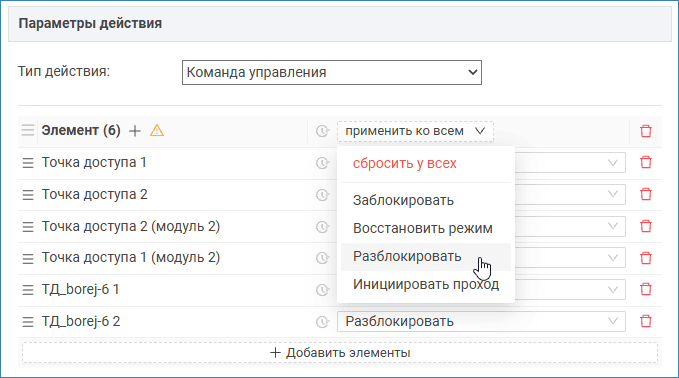Click the Добавить элементы button

click(340, 352)
